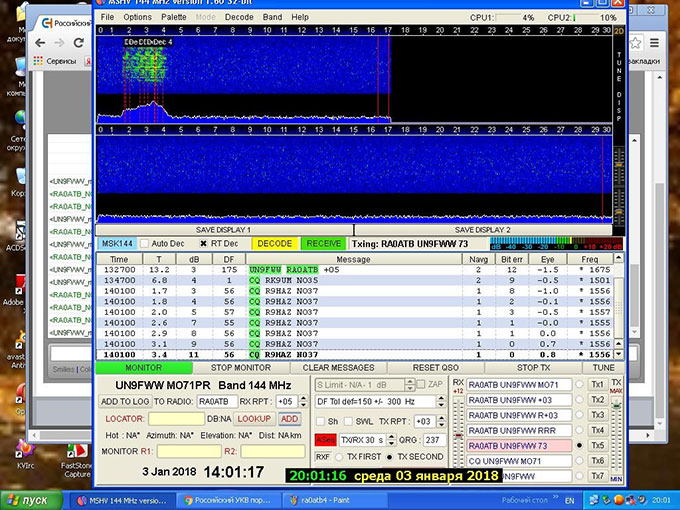
Task: Toggle the RT Dec checkbox
Action: [x=203, y=244]
